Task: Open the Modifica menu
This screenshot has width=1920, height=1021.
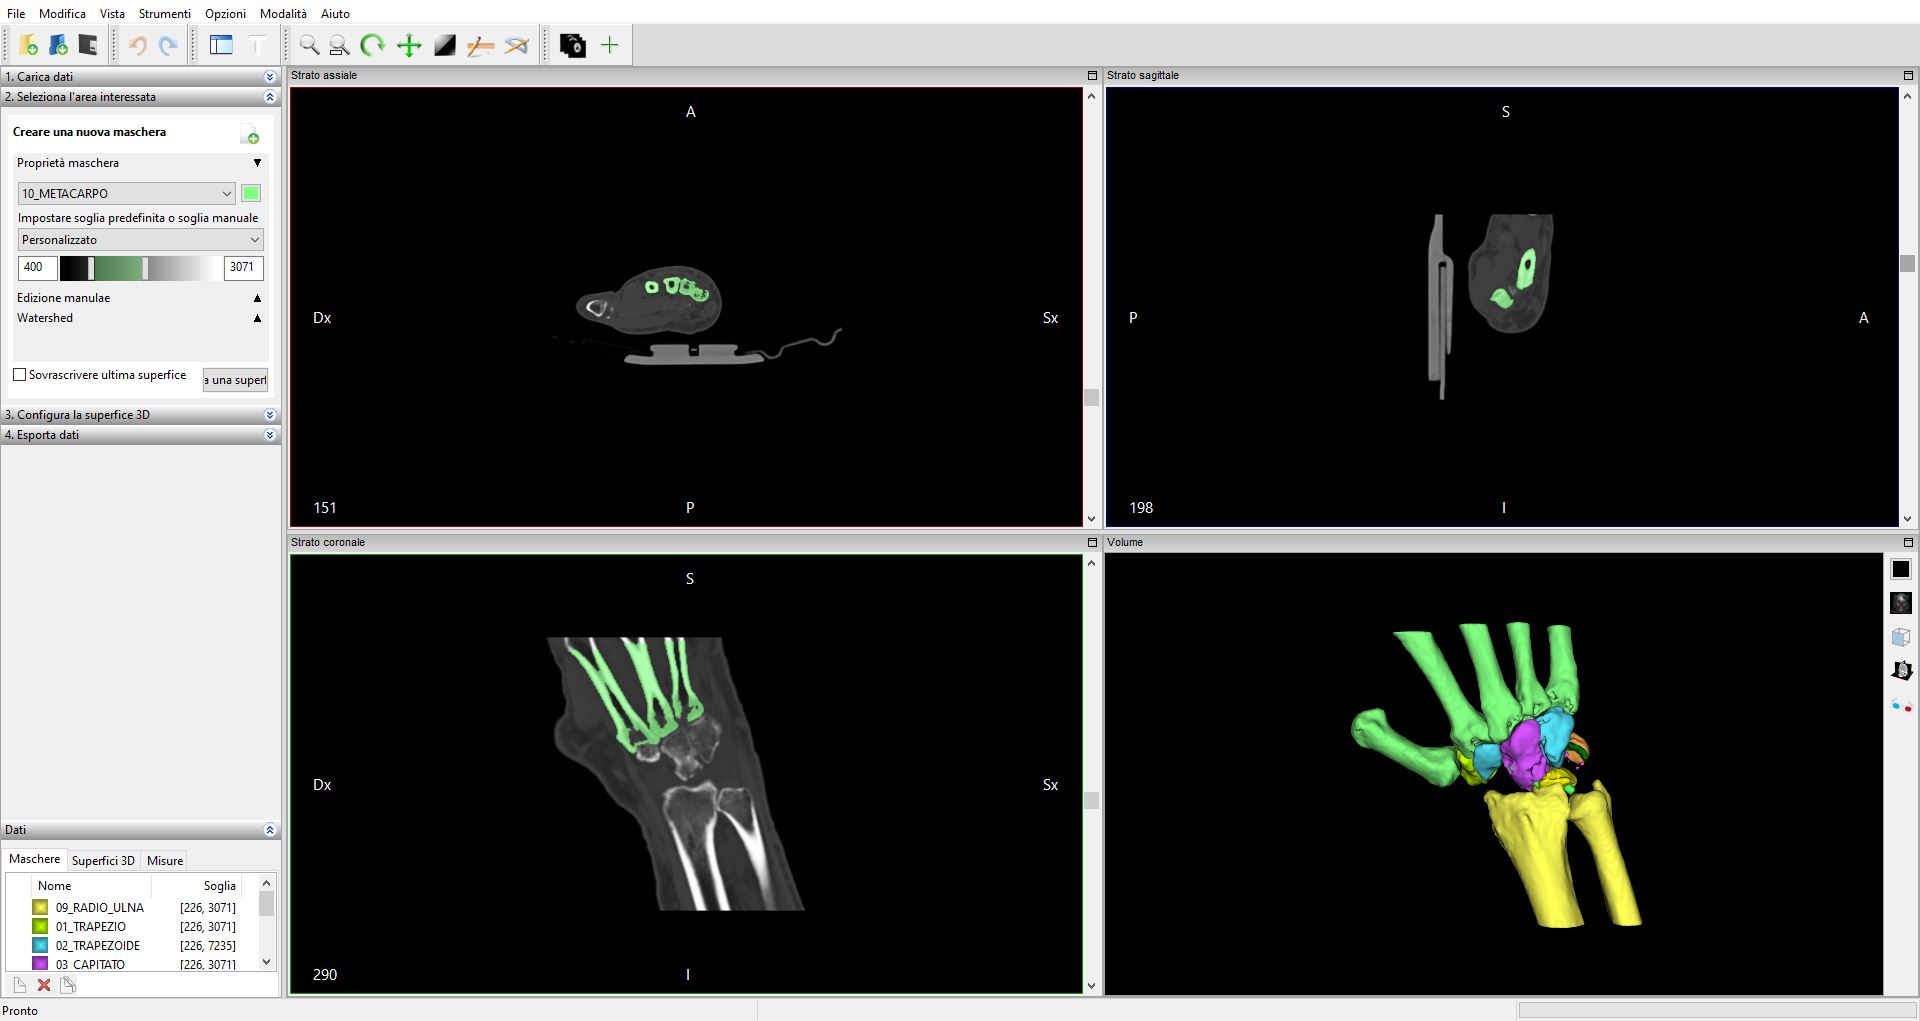Action: point(62,13)
